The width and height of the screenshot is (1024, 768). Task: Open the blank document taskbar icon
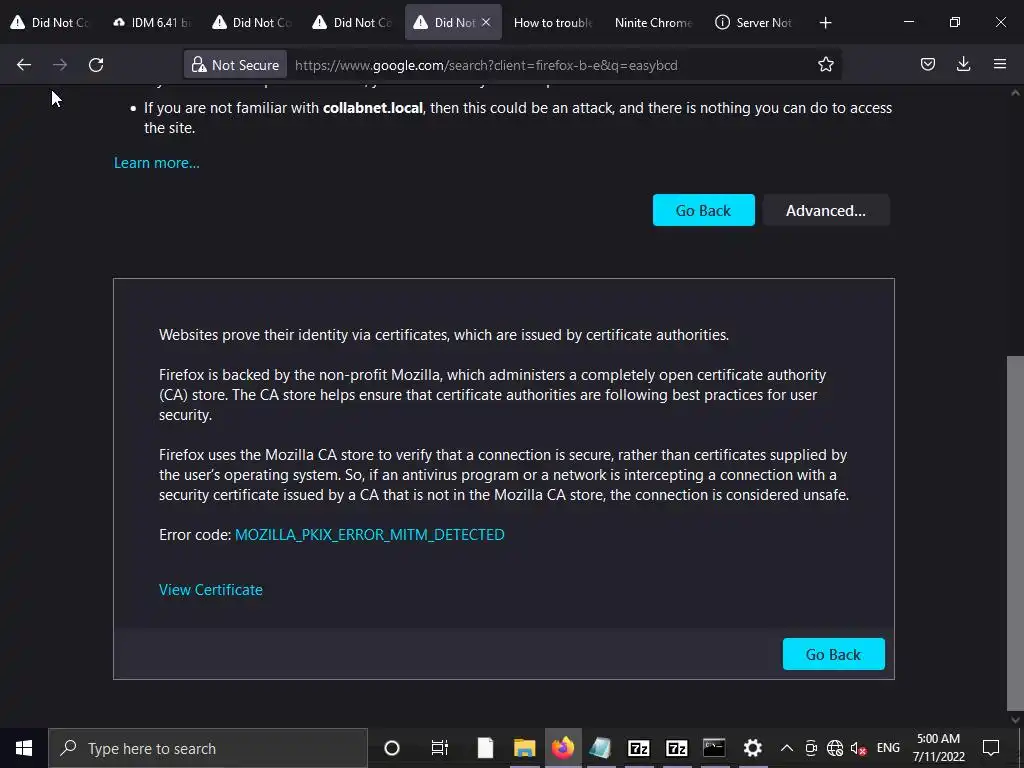tap(485, 748)
